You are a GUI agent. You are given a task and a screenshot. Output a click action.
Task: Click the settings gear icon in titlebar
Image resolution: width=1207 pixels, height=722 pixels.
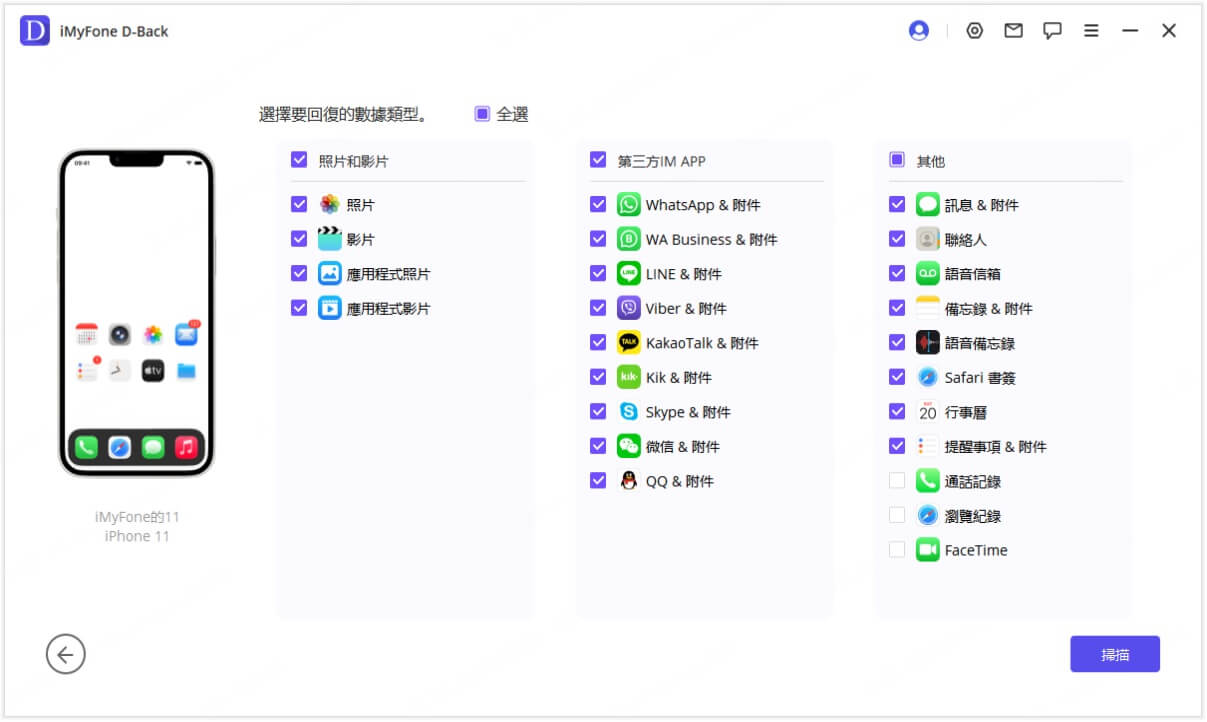point(975,30)
